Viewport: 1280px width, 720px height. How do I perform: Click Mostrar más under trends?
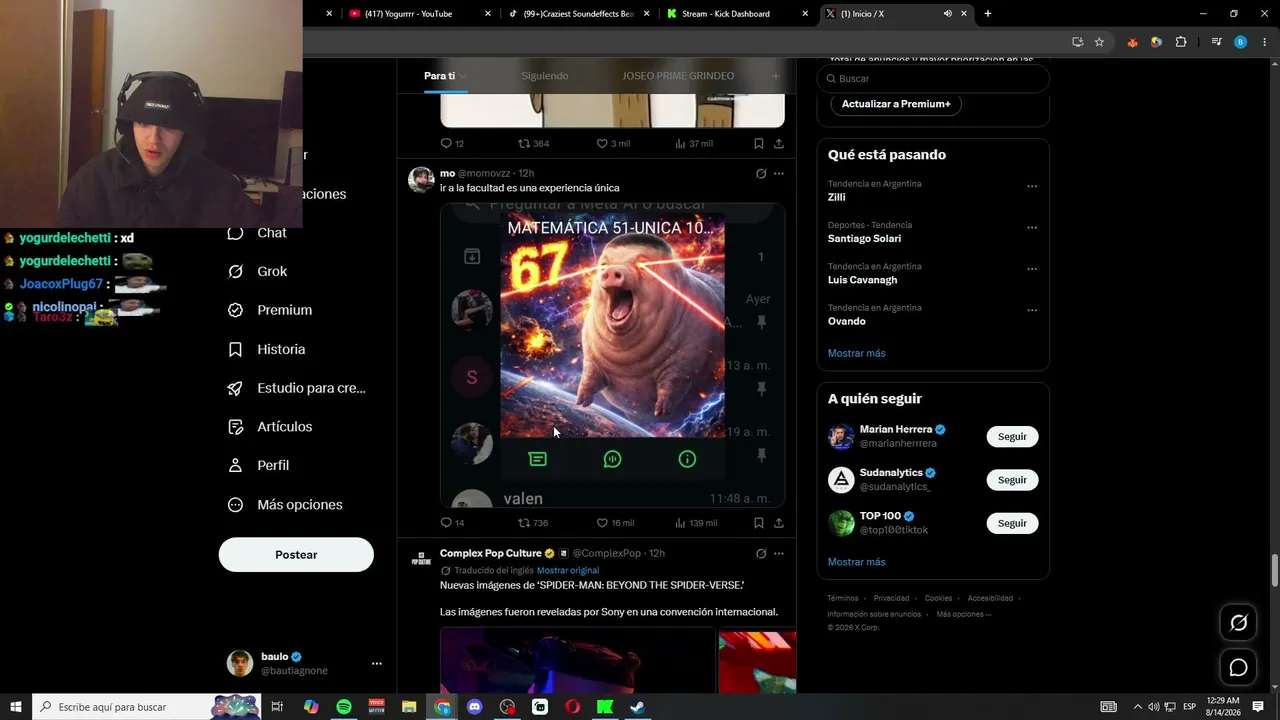pos(856,353)
